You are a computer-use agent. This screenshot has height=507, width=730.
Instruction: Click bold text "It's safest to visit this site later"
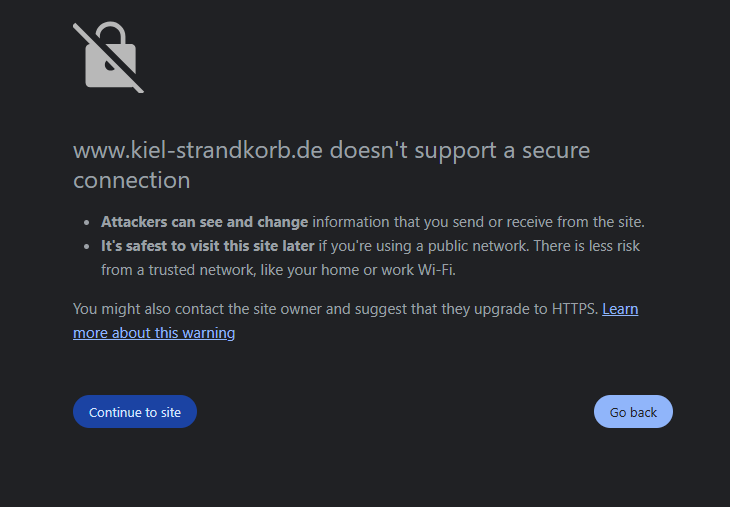(x=207, y=246)
